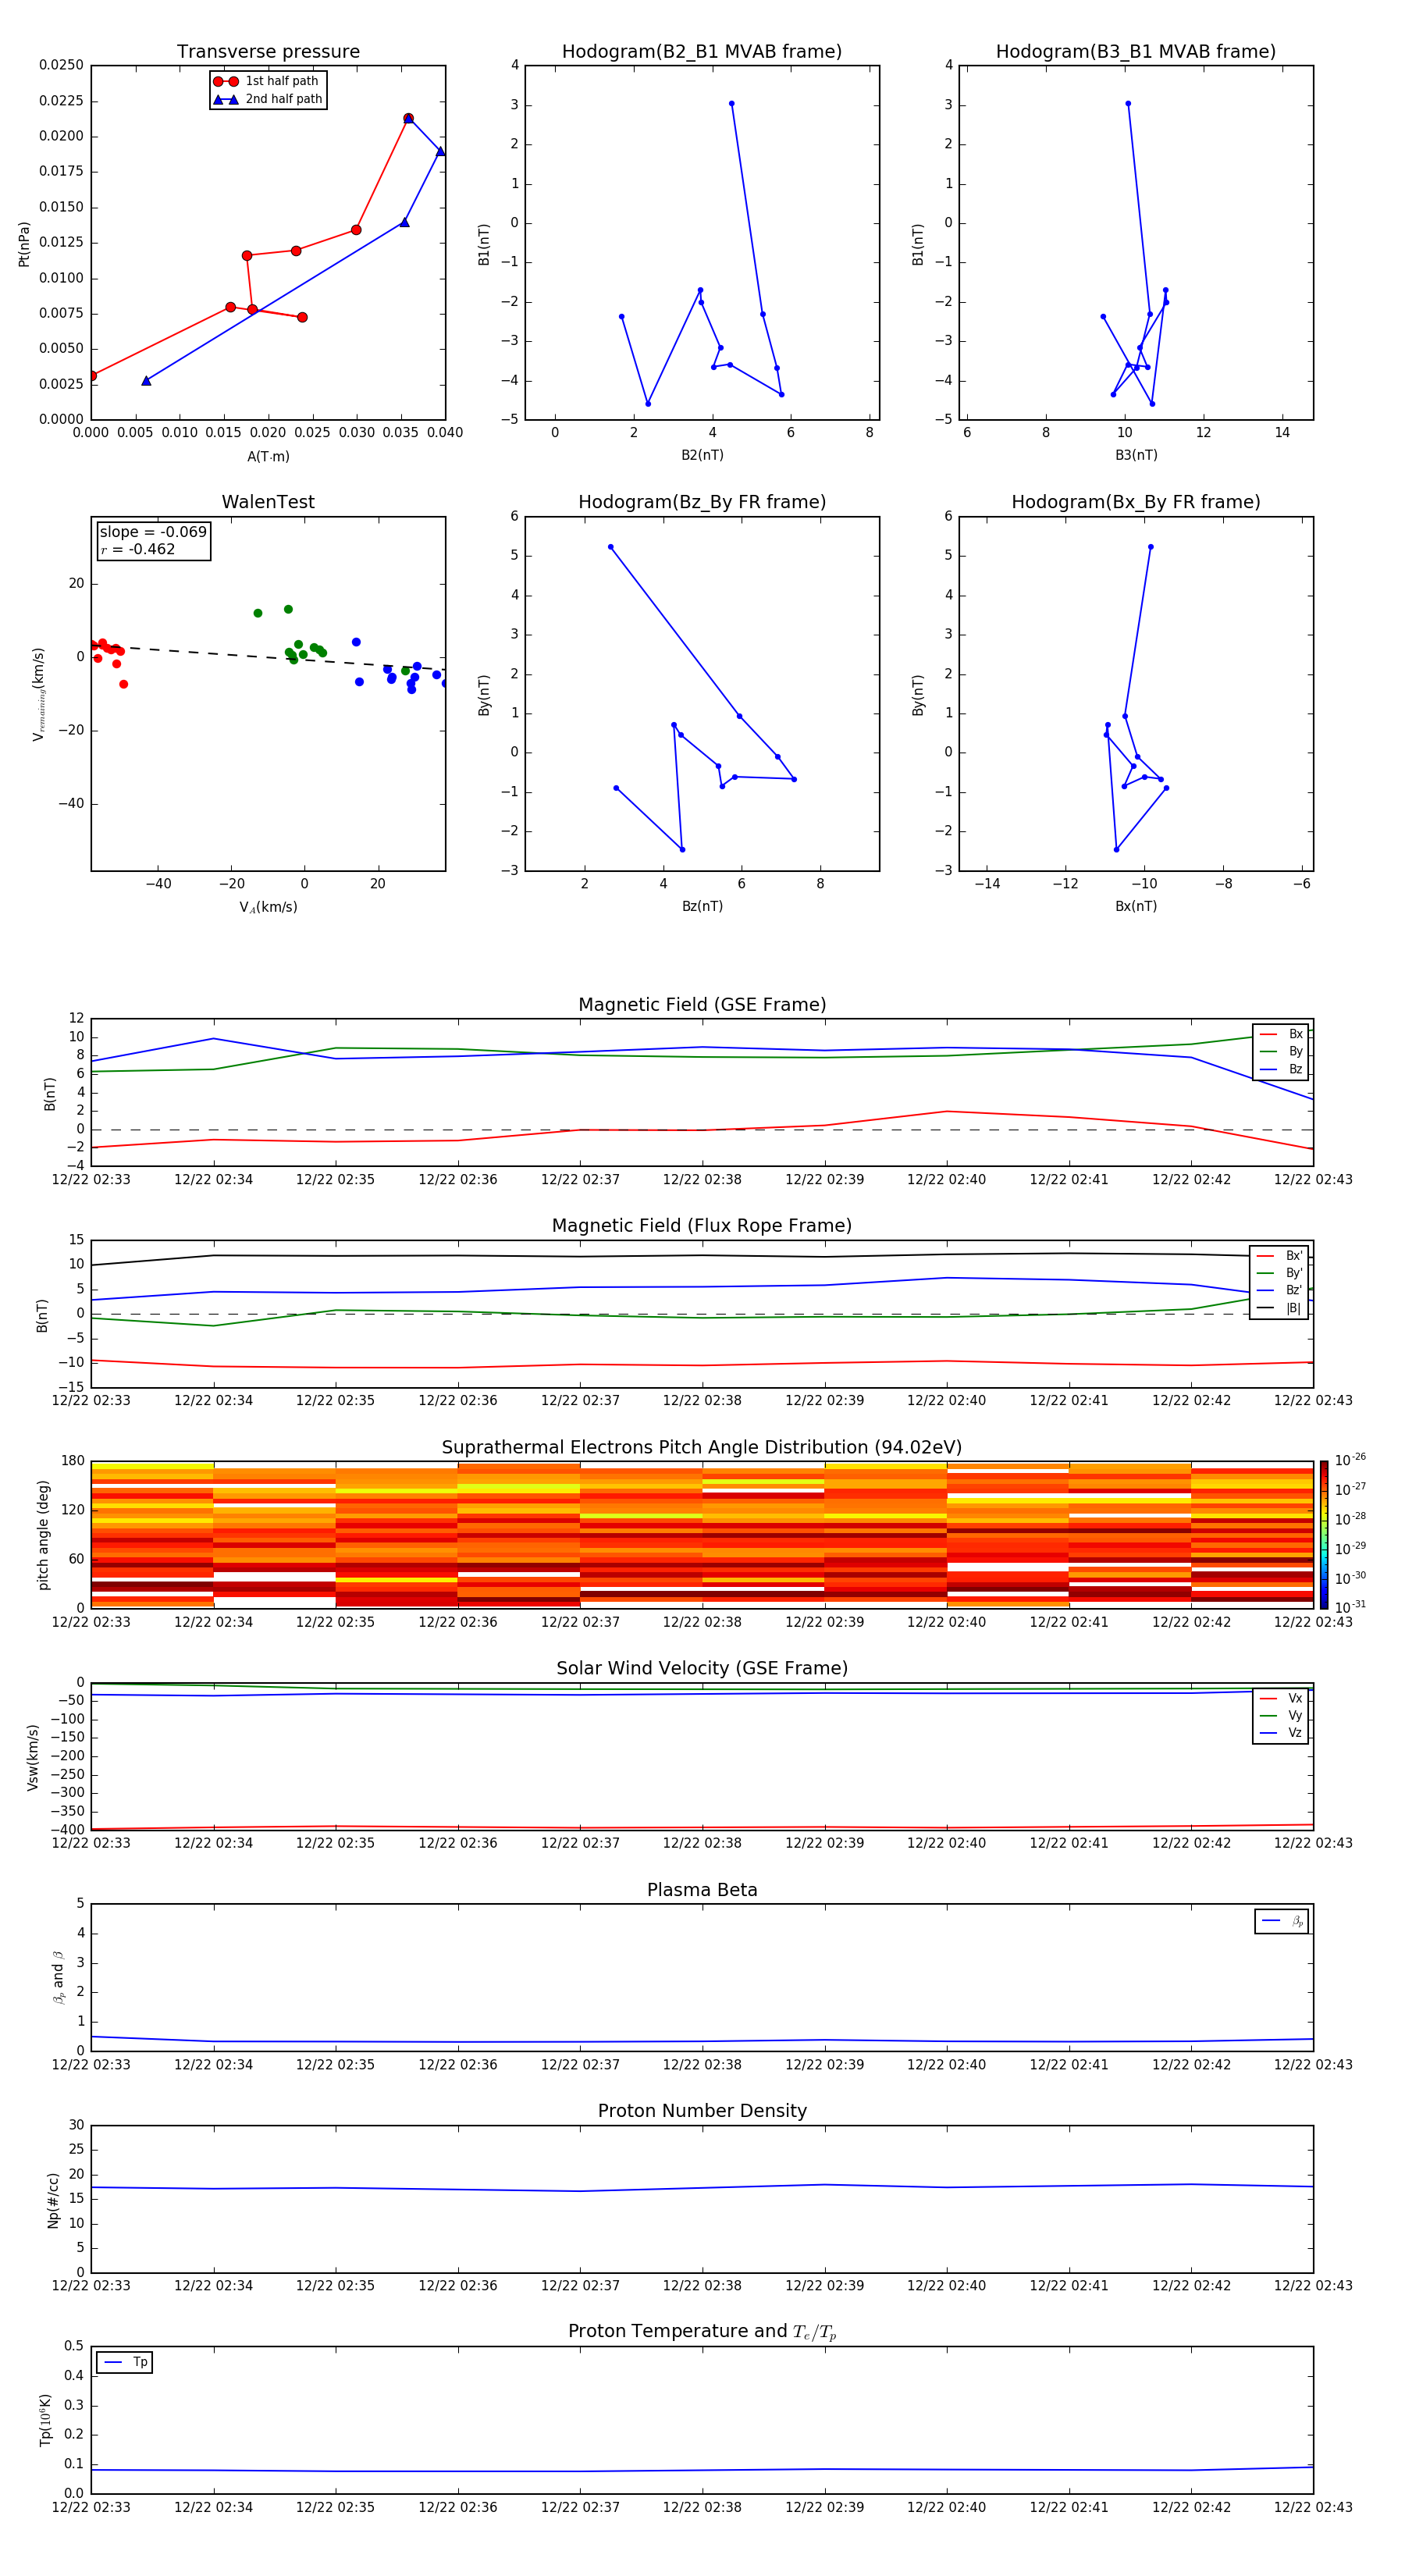Image resolution: width=1405 pixels, height=2576 pixels.
Task: Click the 'Vx' legend entry in velocity plot
Action: coord(1281,1698)
